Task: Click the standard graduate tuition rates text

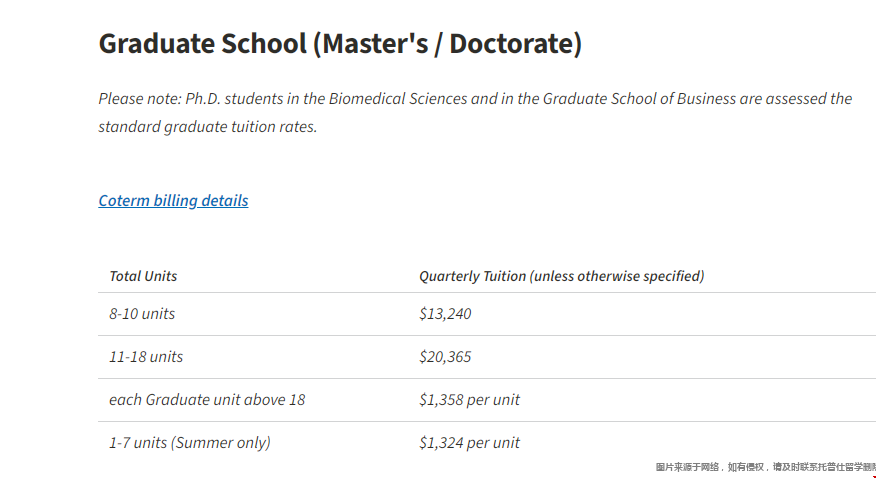Action: coord(208,126)
